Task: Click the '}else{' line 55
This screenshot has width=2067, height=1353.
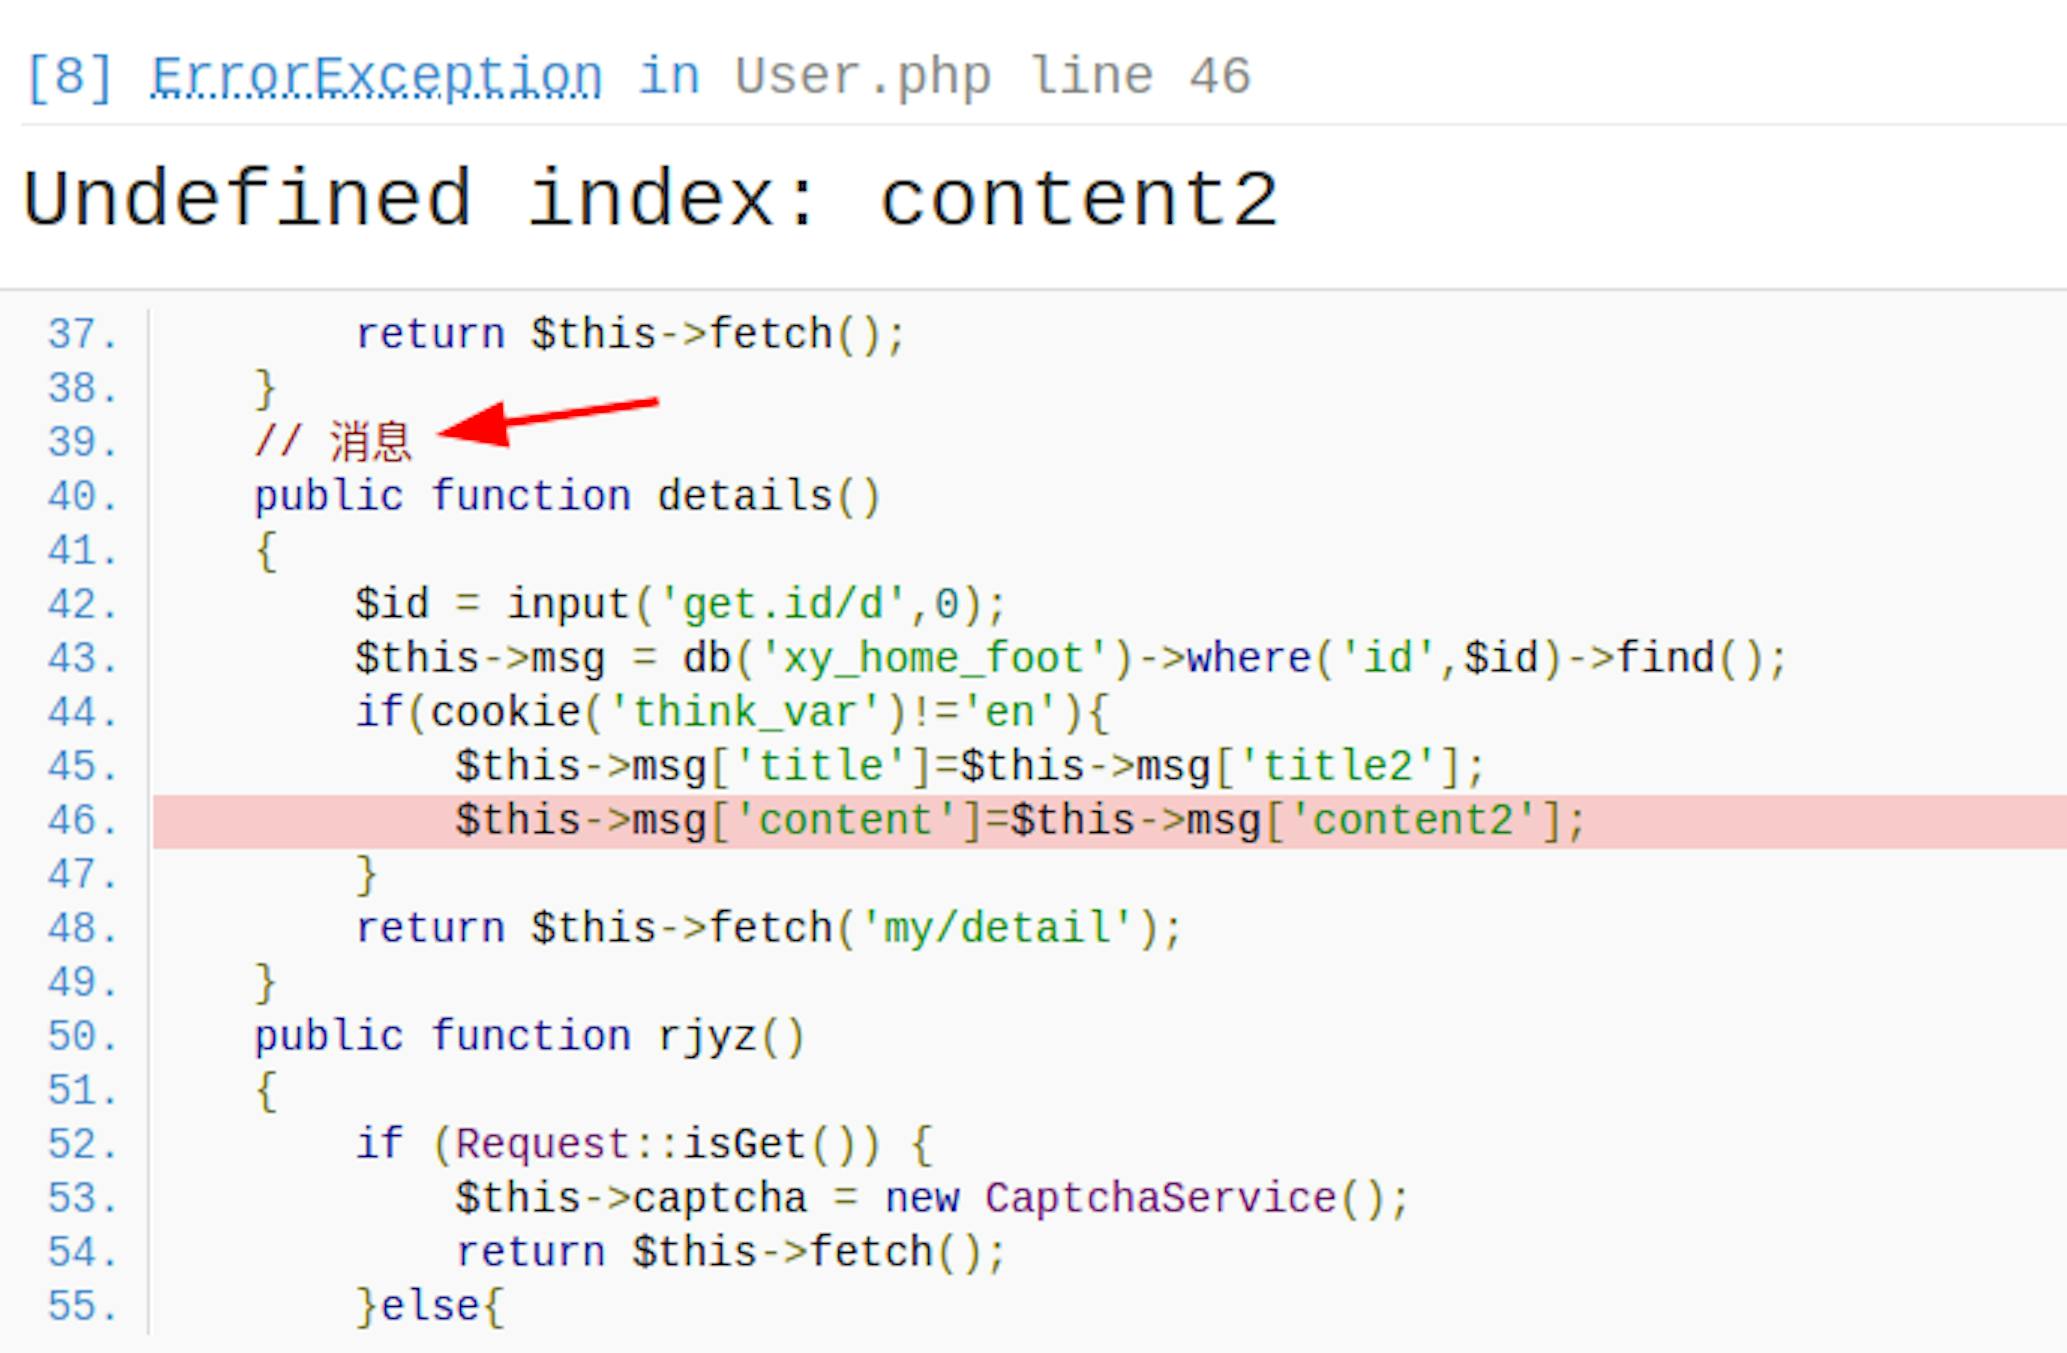Action: tap(430, 1307)
